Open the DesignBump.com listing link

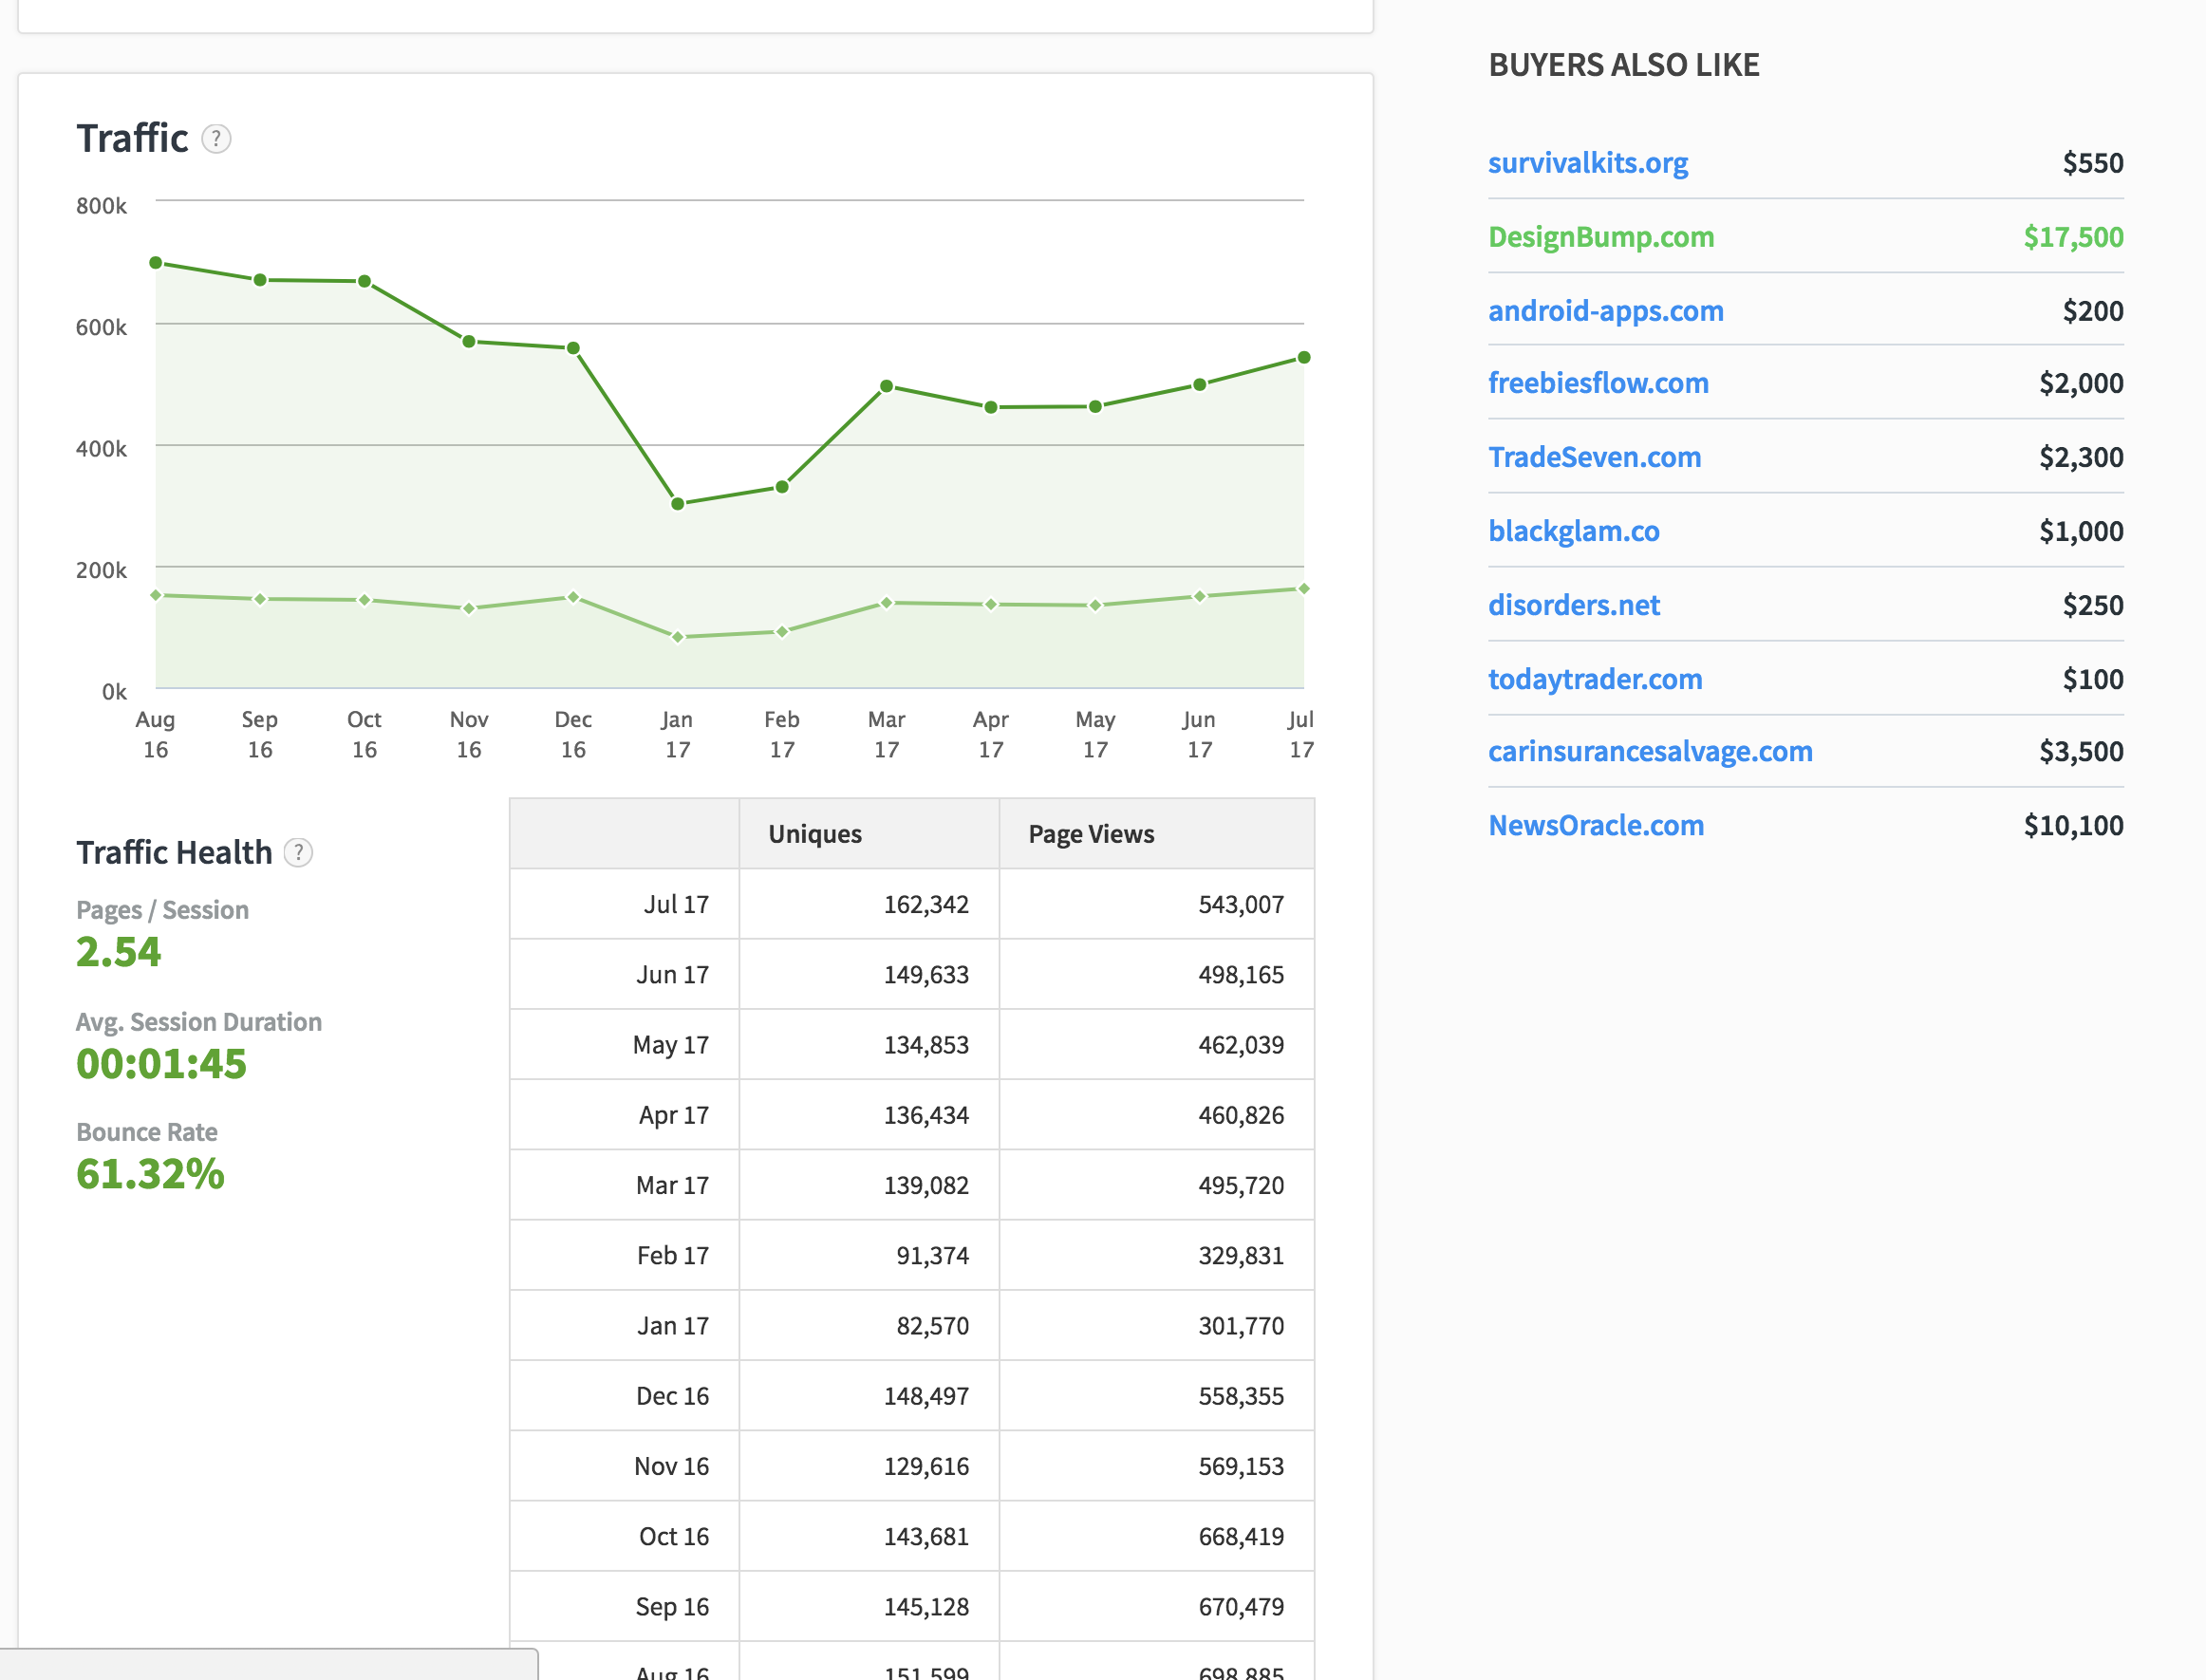(x=1600, y=237)
